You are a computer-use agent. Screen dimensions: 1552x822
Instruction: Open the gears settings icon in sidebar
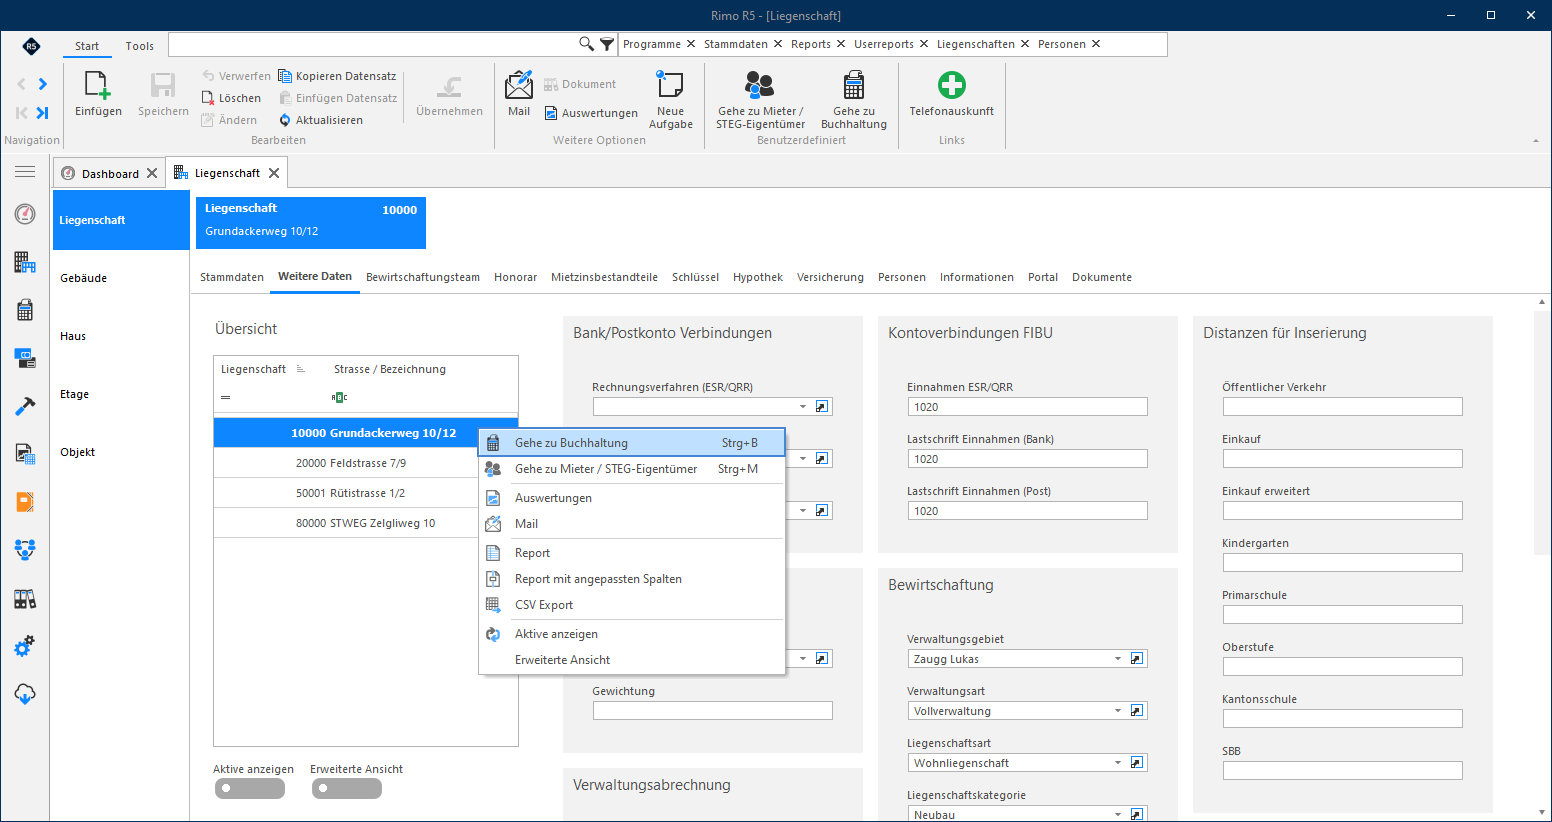25,646
